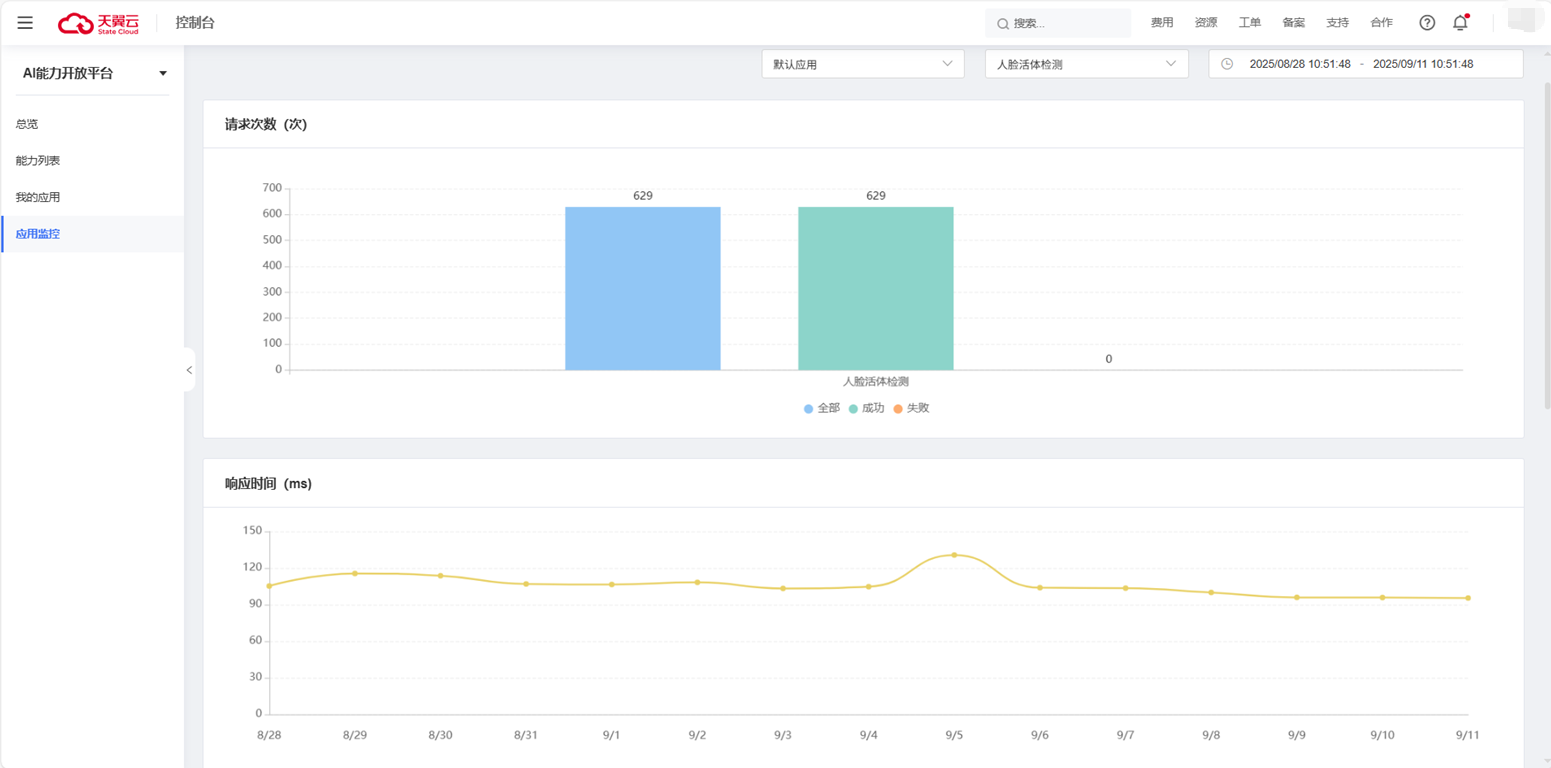Open the 工单 top link
The width and height of the screenshot is (1551, 768).
point(1250,22)
